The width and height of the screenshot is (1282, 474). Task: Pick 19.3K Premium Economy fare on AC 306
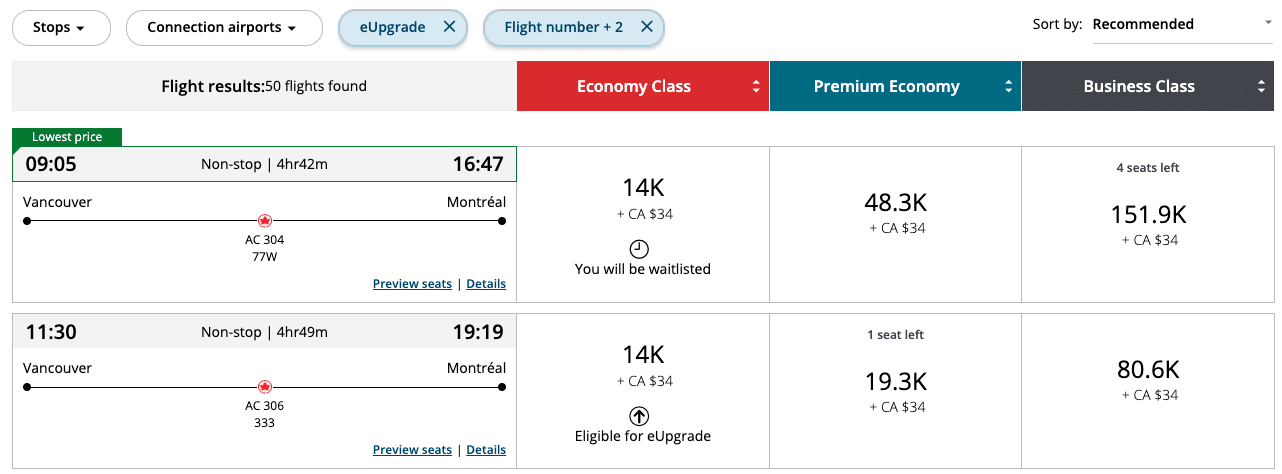pyautogui.click(x=895, y=388)
